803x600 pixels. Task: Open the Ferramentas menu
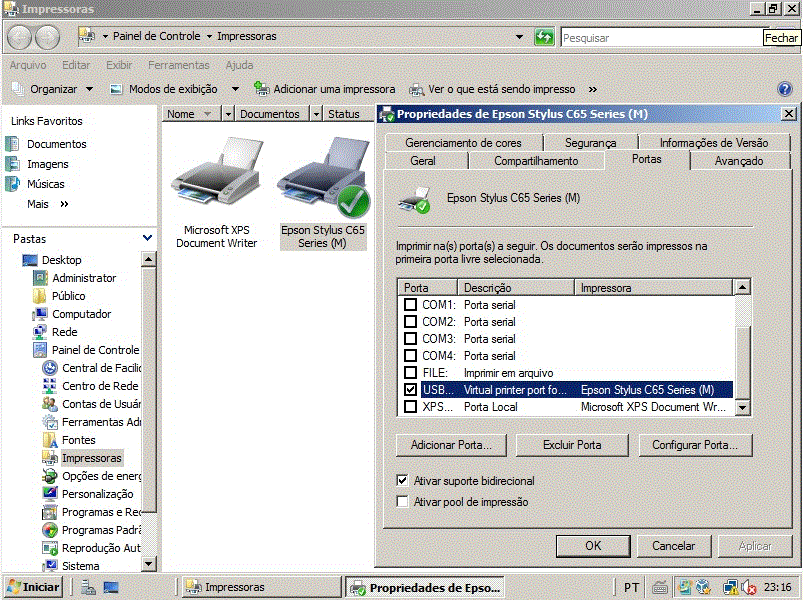pyautogui.click(x=178, y=65)
